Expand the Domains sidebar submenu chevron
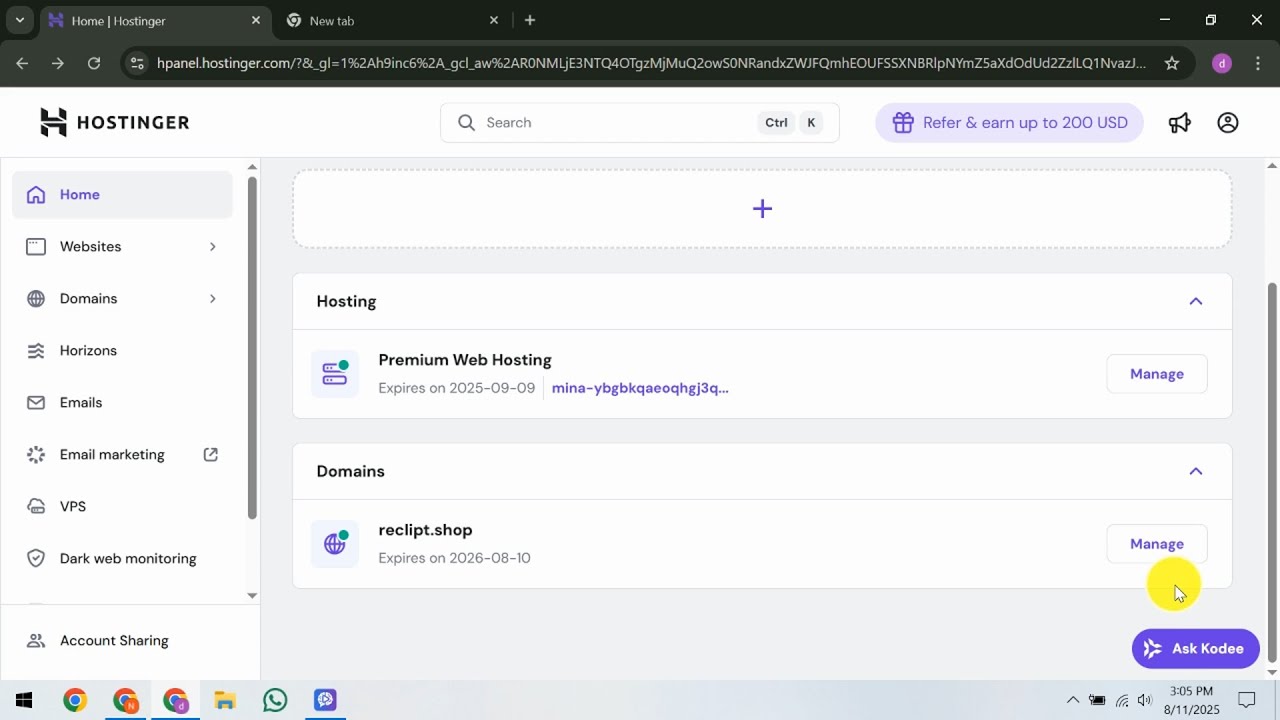Viewport: 1280px width, 720px height. tap(212, 299)
